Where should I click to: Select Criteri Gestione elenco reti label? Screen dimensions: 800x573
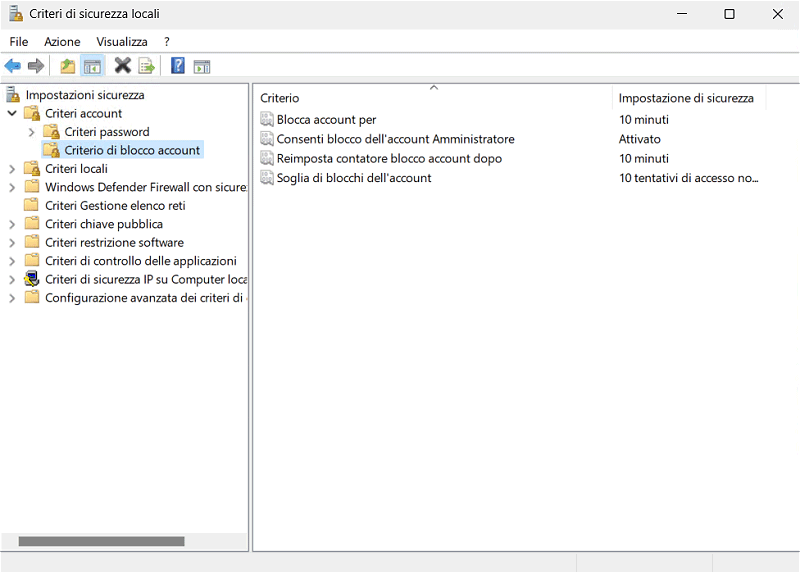coord(115,205)
